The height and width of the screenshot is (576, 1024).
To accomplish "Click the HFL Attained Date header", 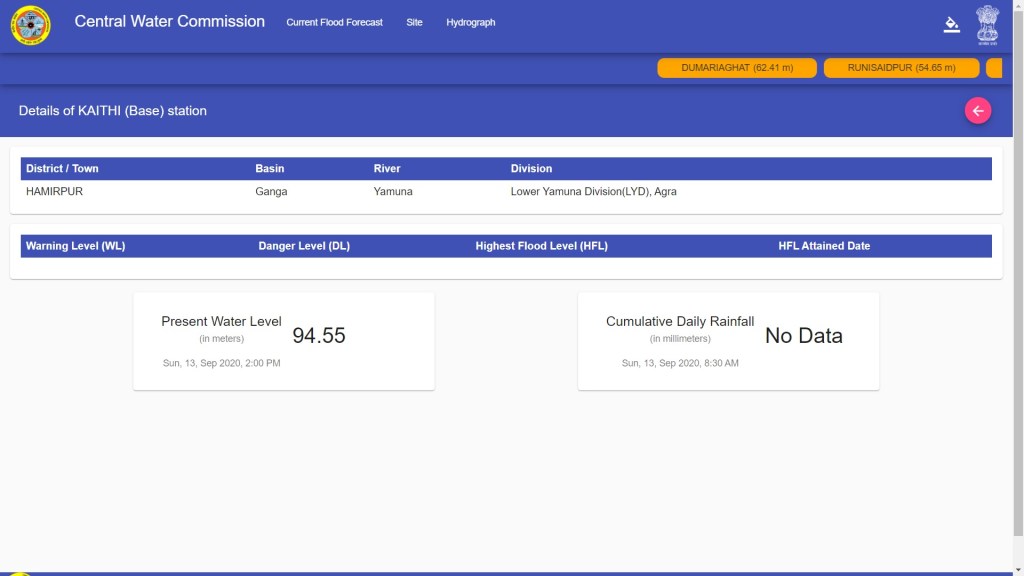I will [x=824, y=246].
